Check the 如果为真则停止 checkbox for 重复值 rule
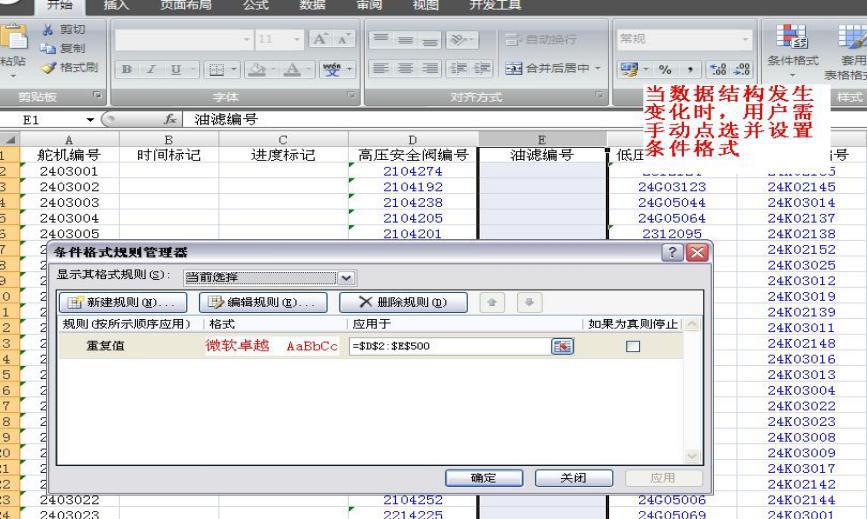 pyautogui.click(x=631, y=345)
